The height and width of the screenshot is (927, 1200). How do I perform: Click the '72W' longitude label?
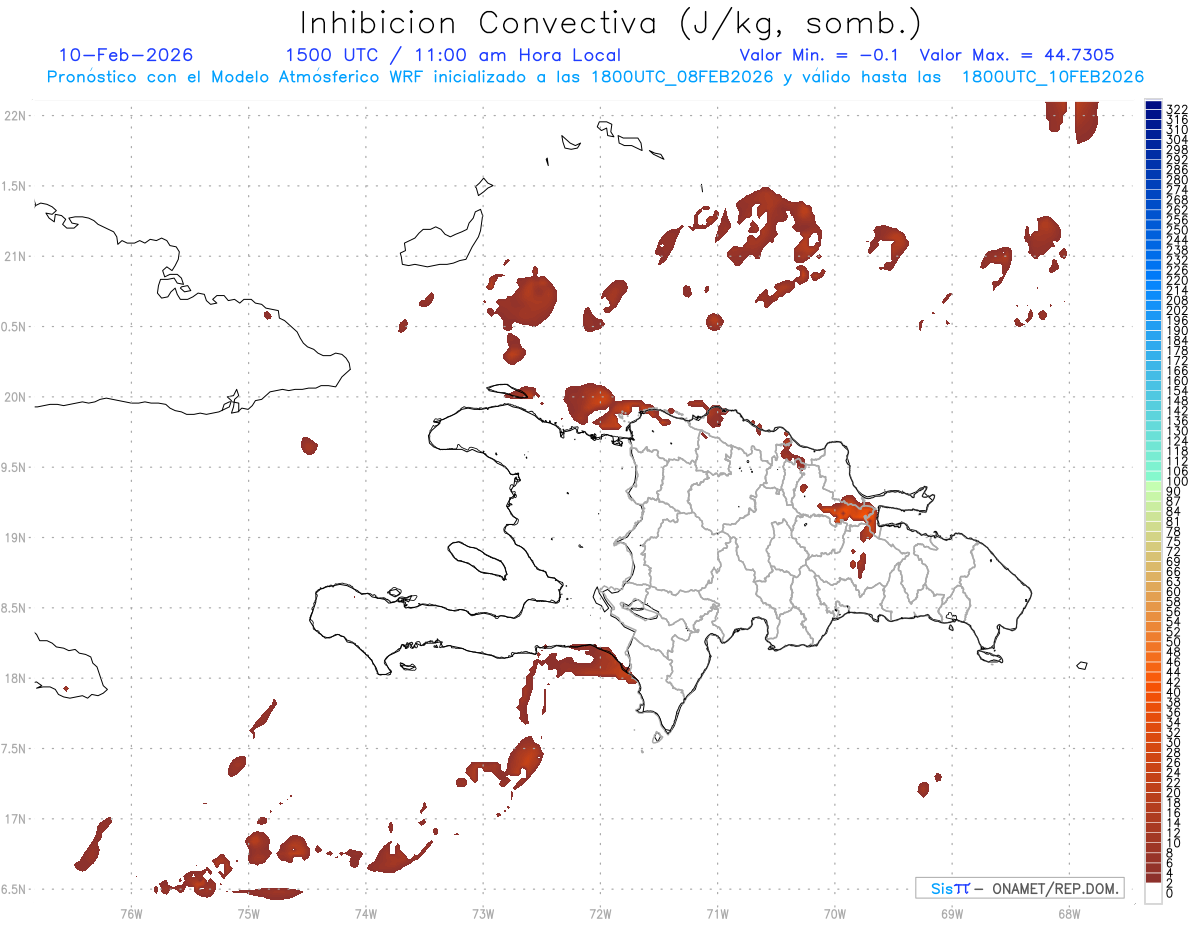[x=600, y=912]
